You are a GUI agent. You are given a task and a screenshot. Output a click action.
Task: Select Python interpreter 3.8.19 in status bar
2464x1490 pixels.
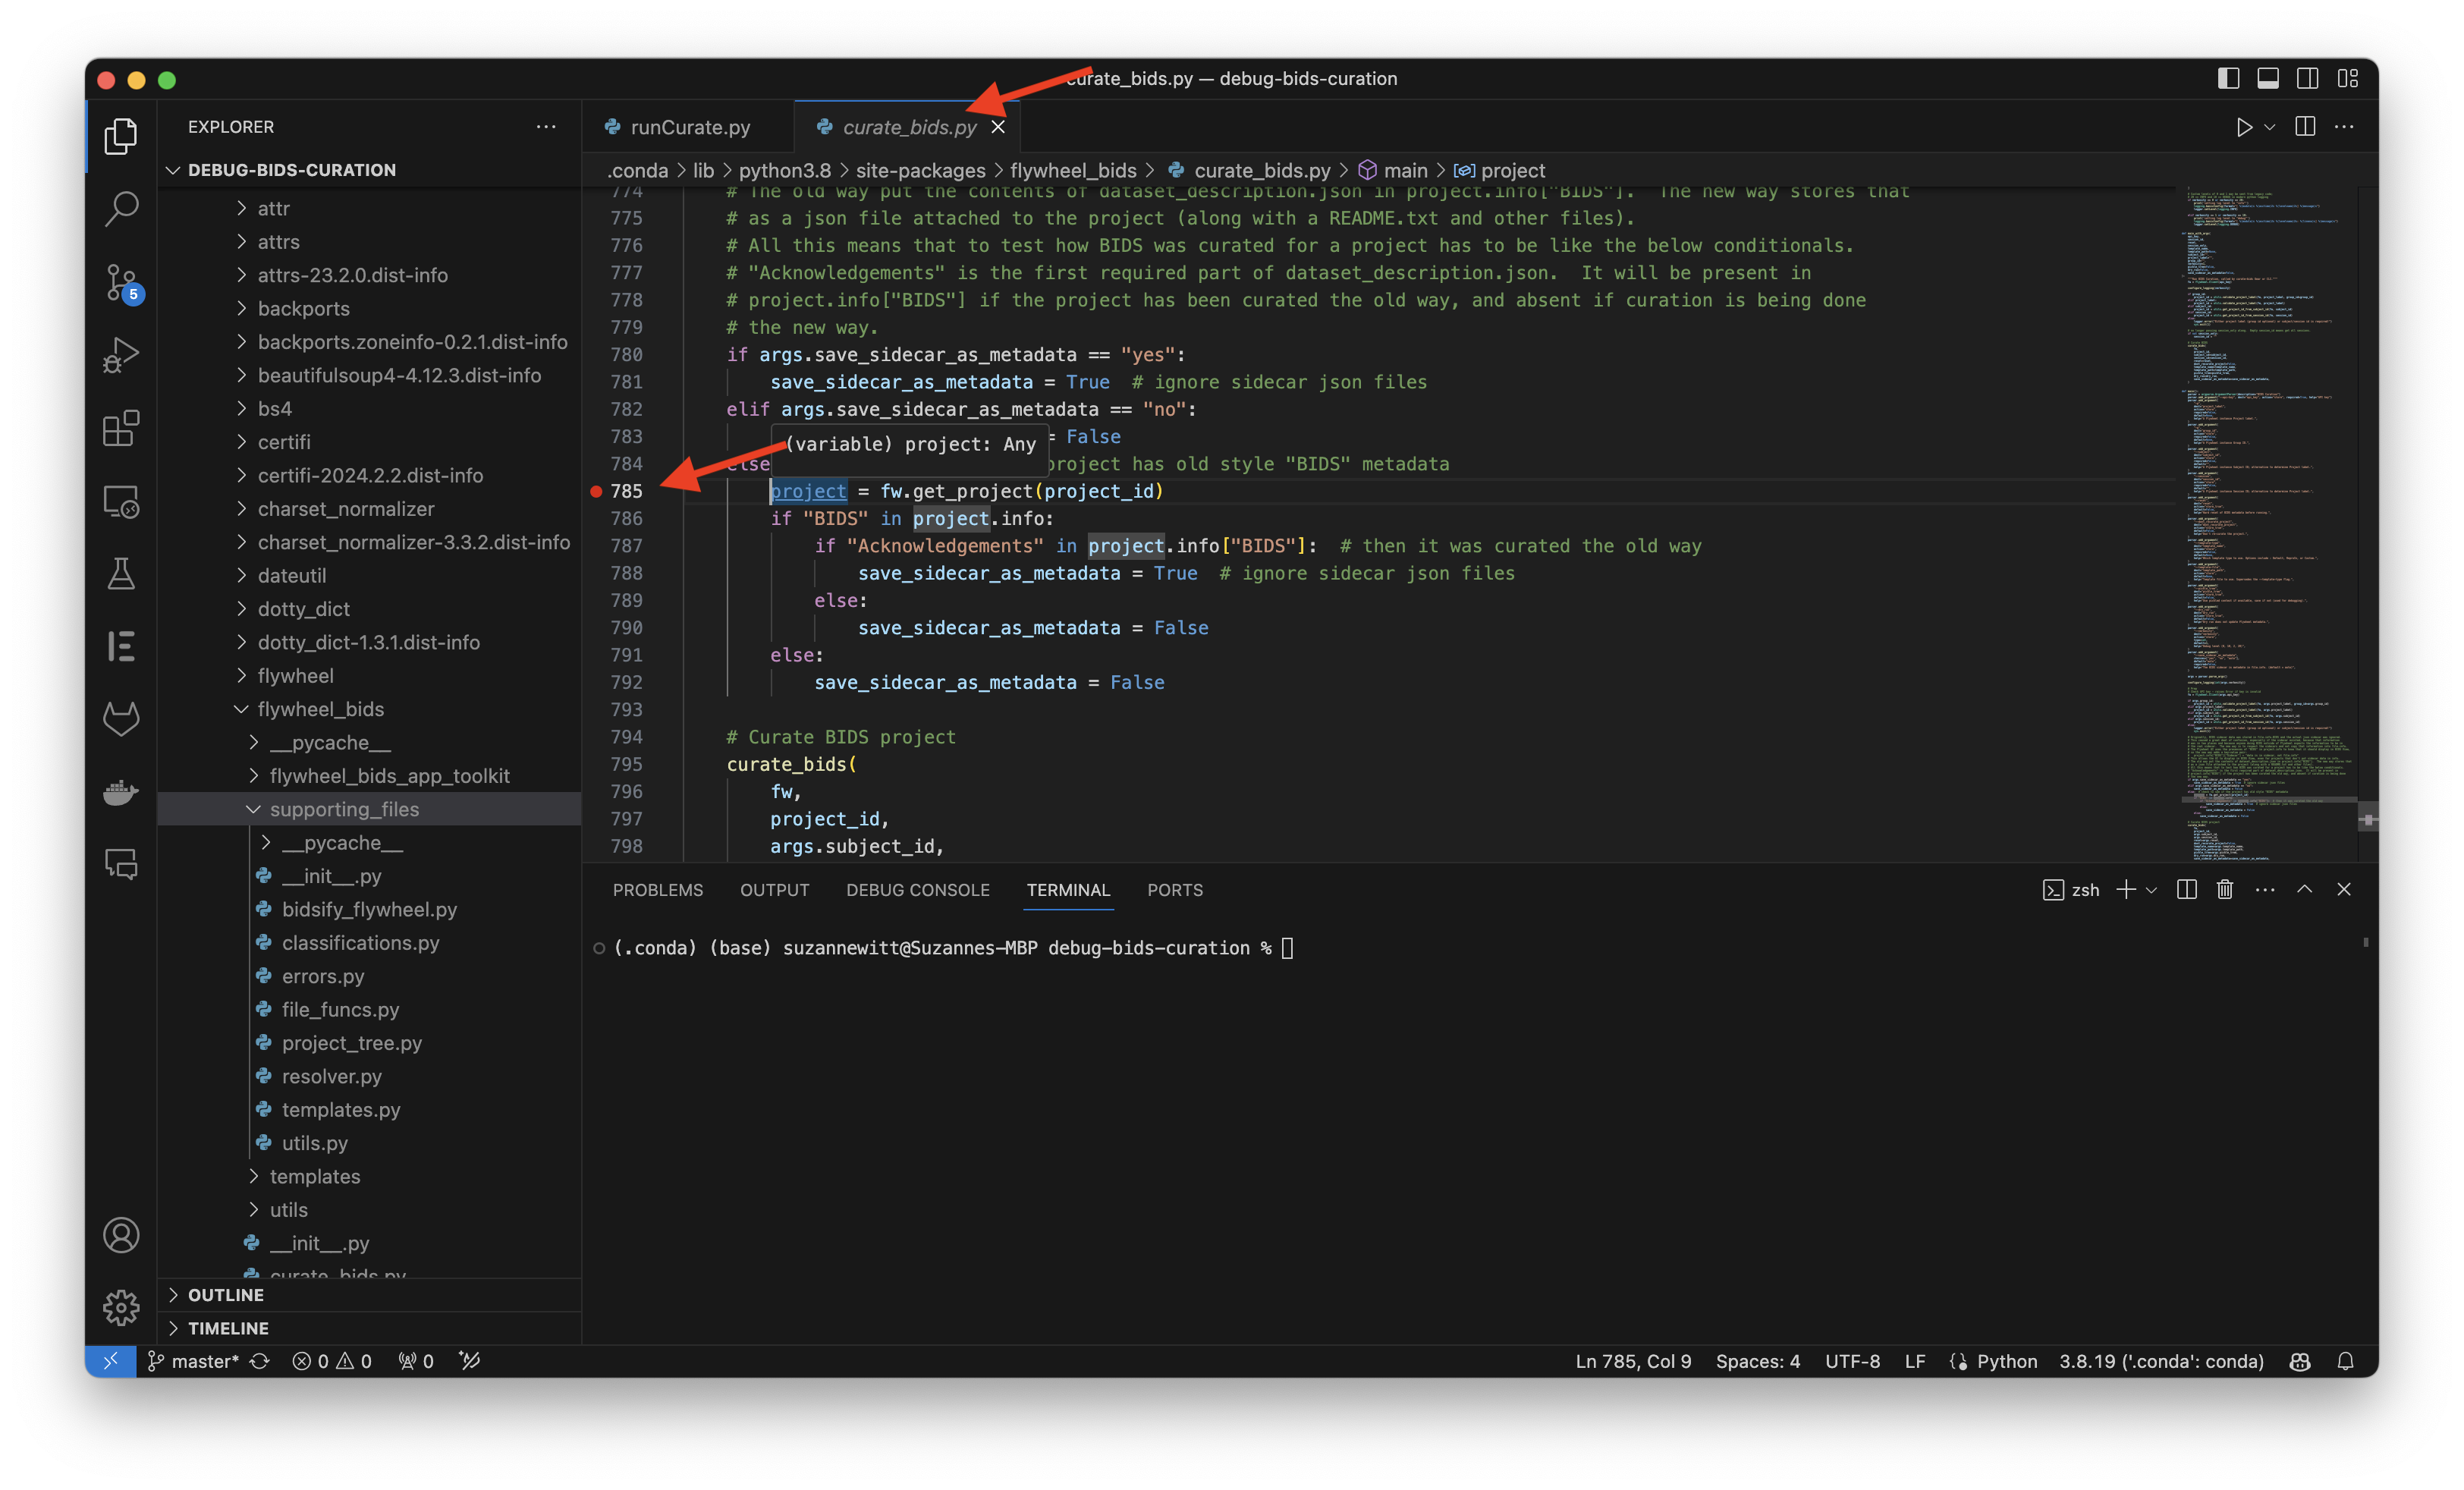2161,1361
